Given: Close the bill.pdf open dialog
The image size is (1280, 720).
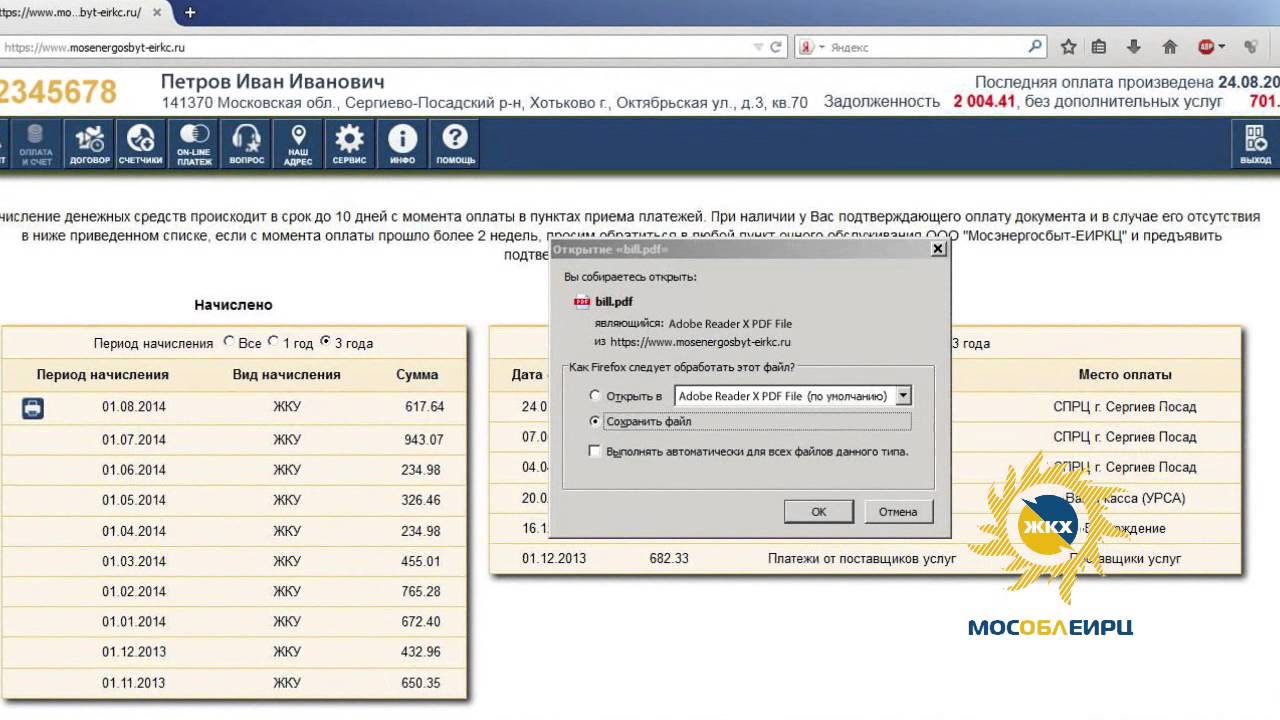Looking at the screenshot, I should click(x=938, y=249).
